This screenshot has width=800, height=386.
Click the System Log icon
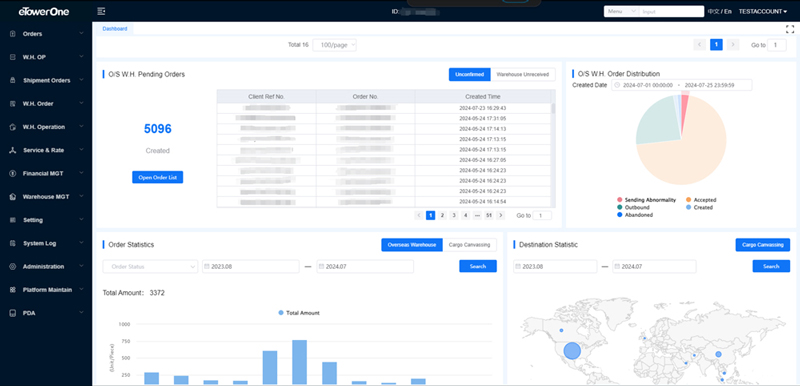(13, 243)
